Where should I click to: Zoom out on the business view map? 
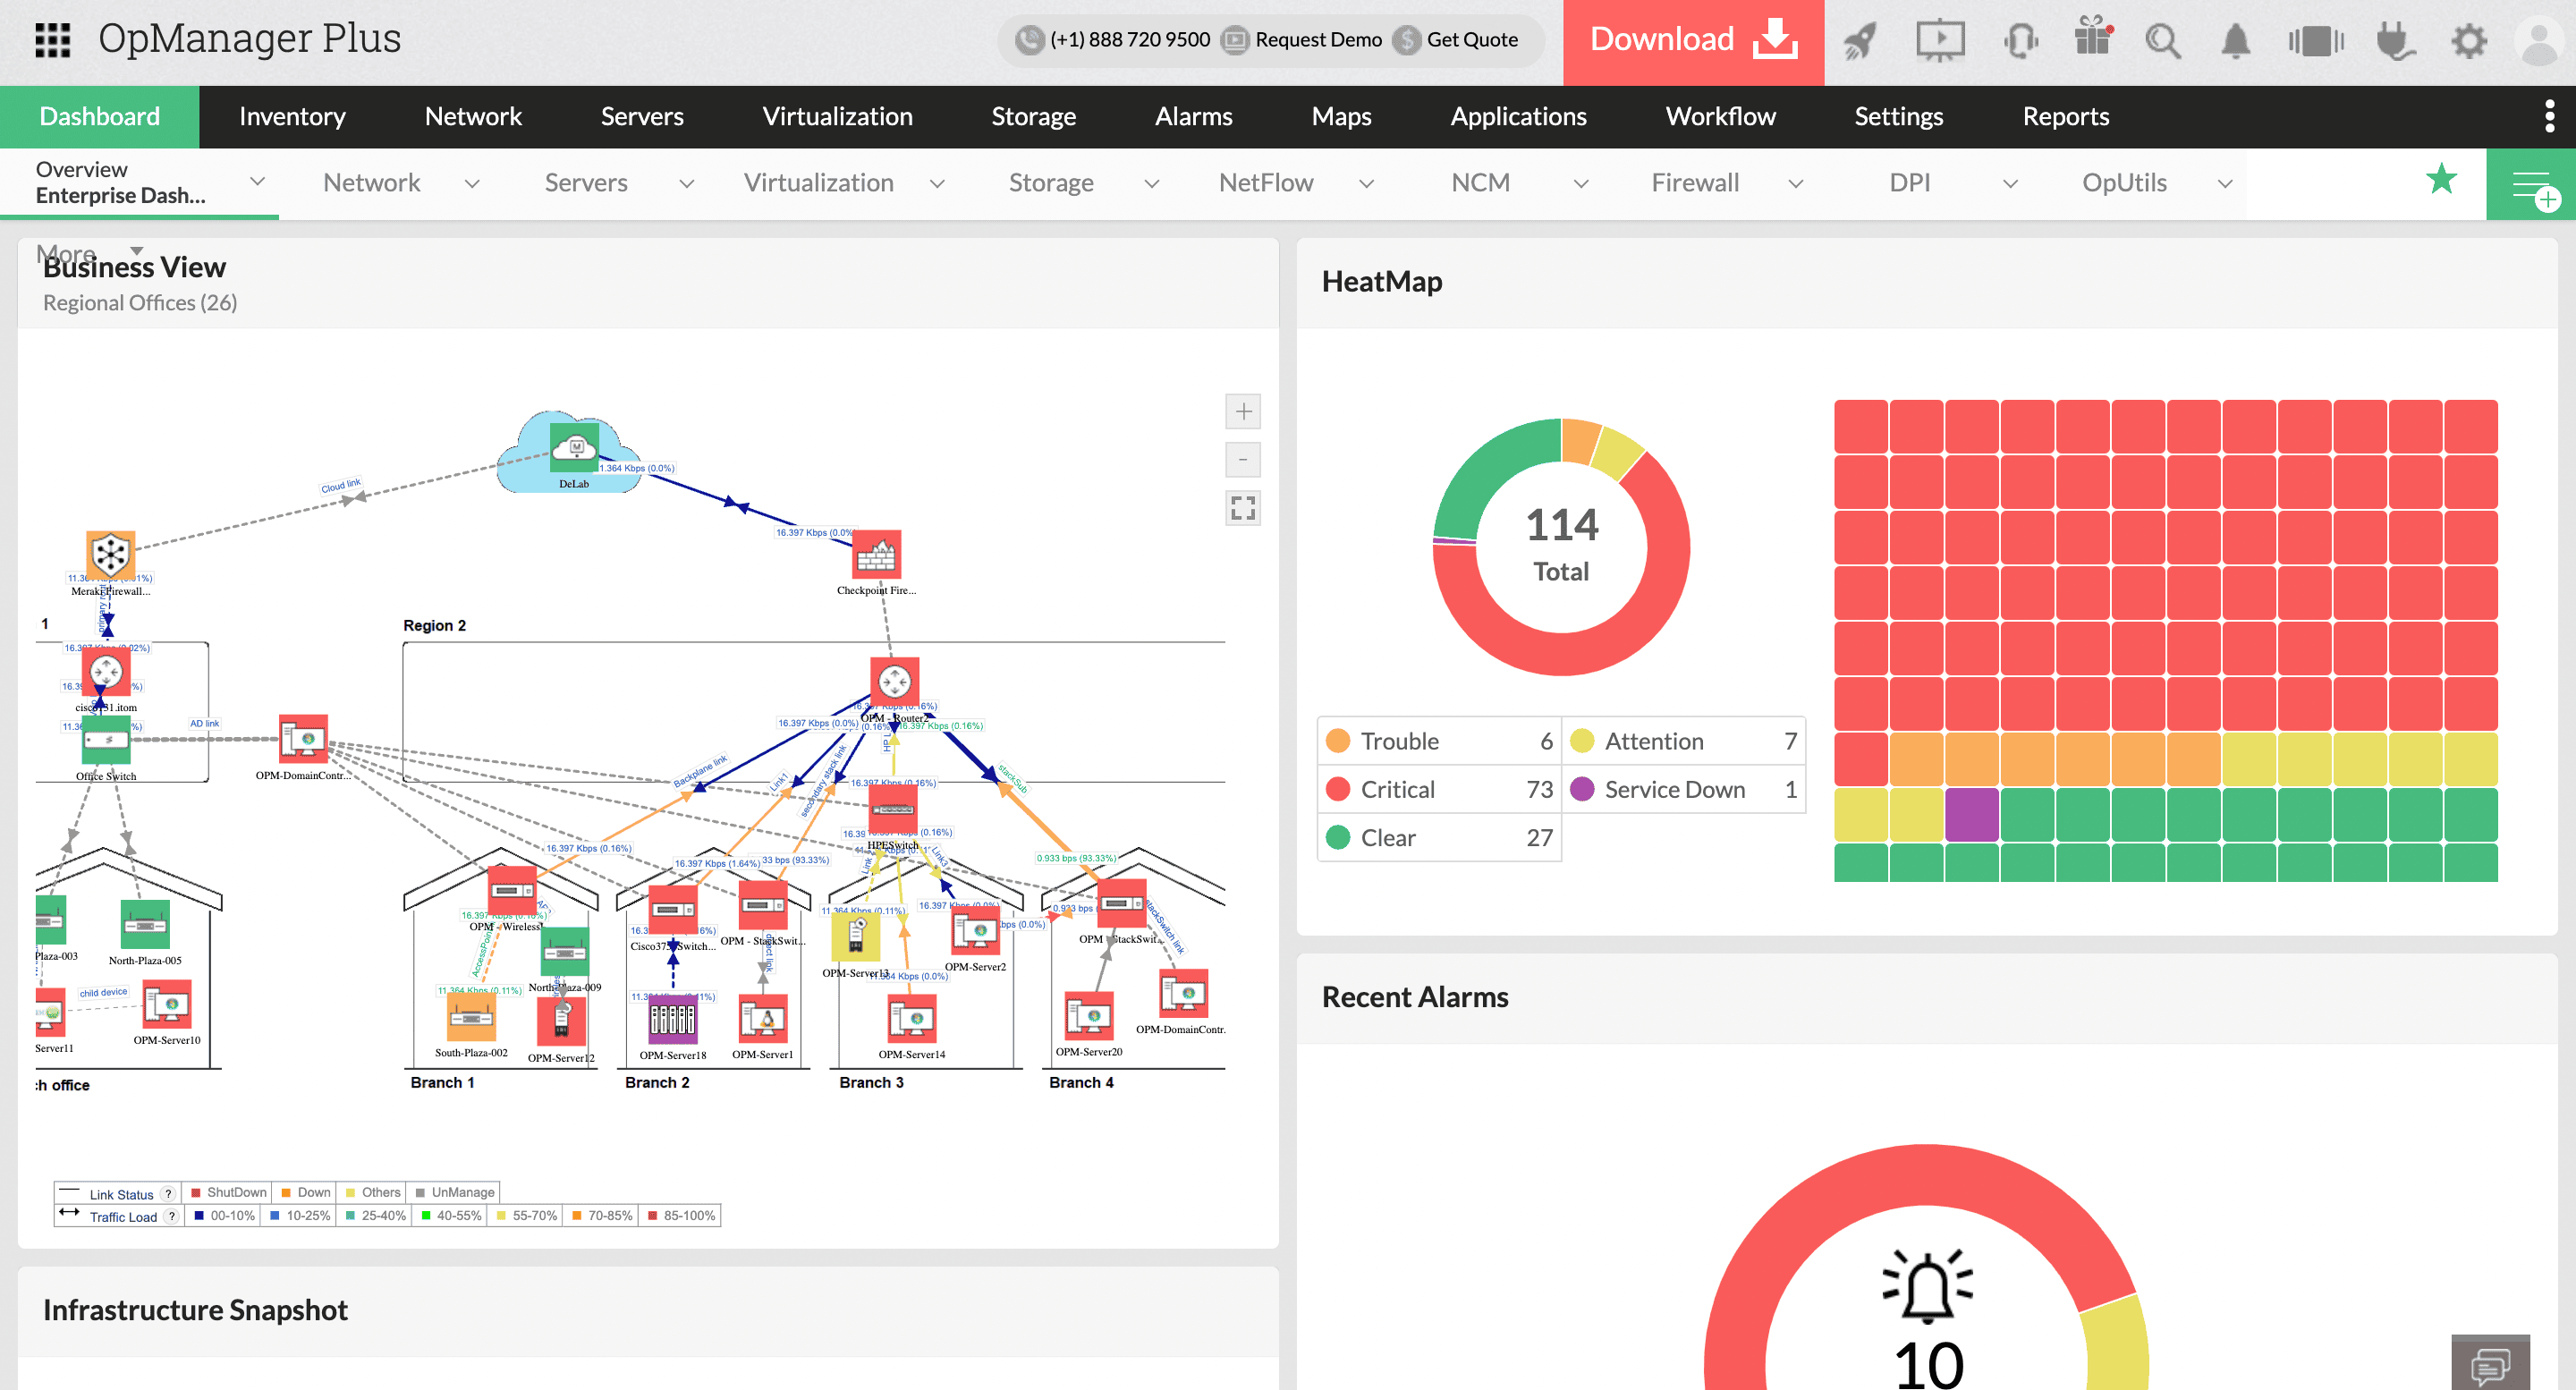(1243, 460)
